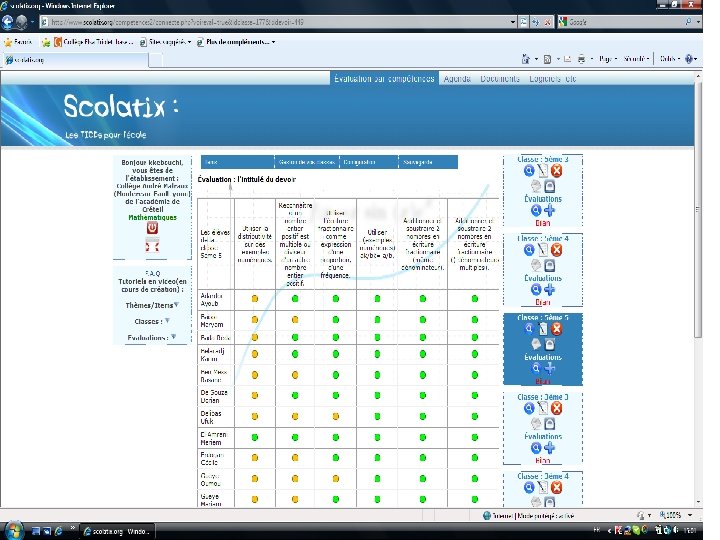
Task: Search evaluations of Classe 5ème 4
Action: [x=536, y=290]
